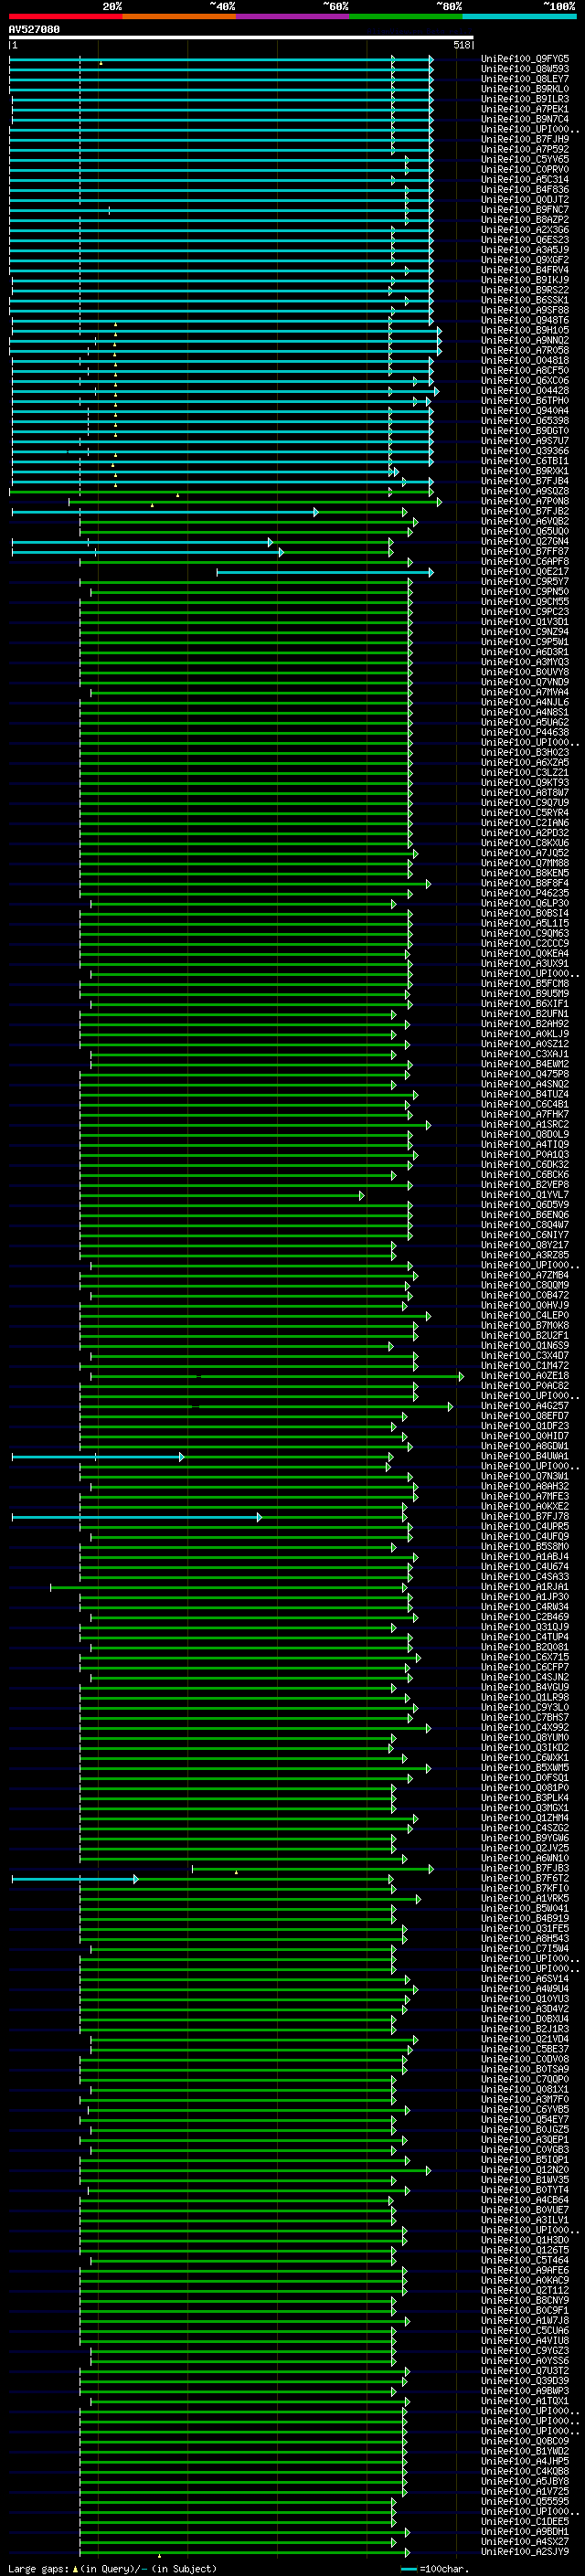
Task: Select hit label UniRef100_Q7U3T2
Action: [x=525, y=2373]
